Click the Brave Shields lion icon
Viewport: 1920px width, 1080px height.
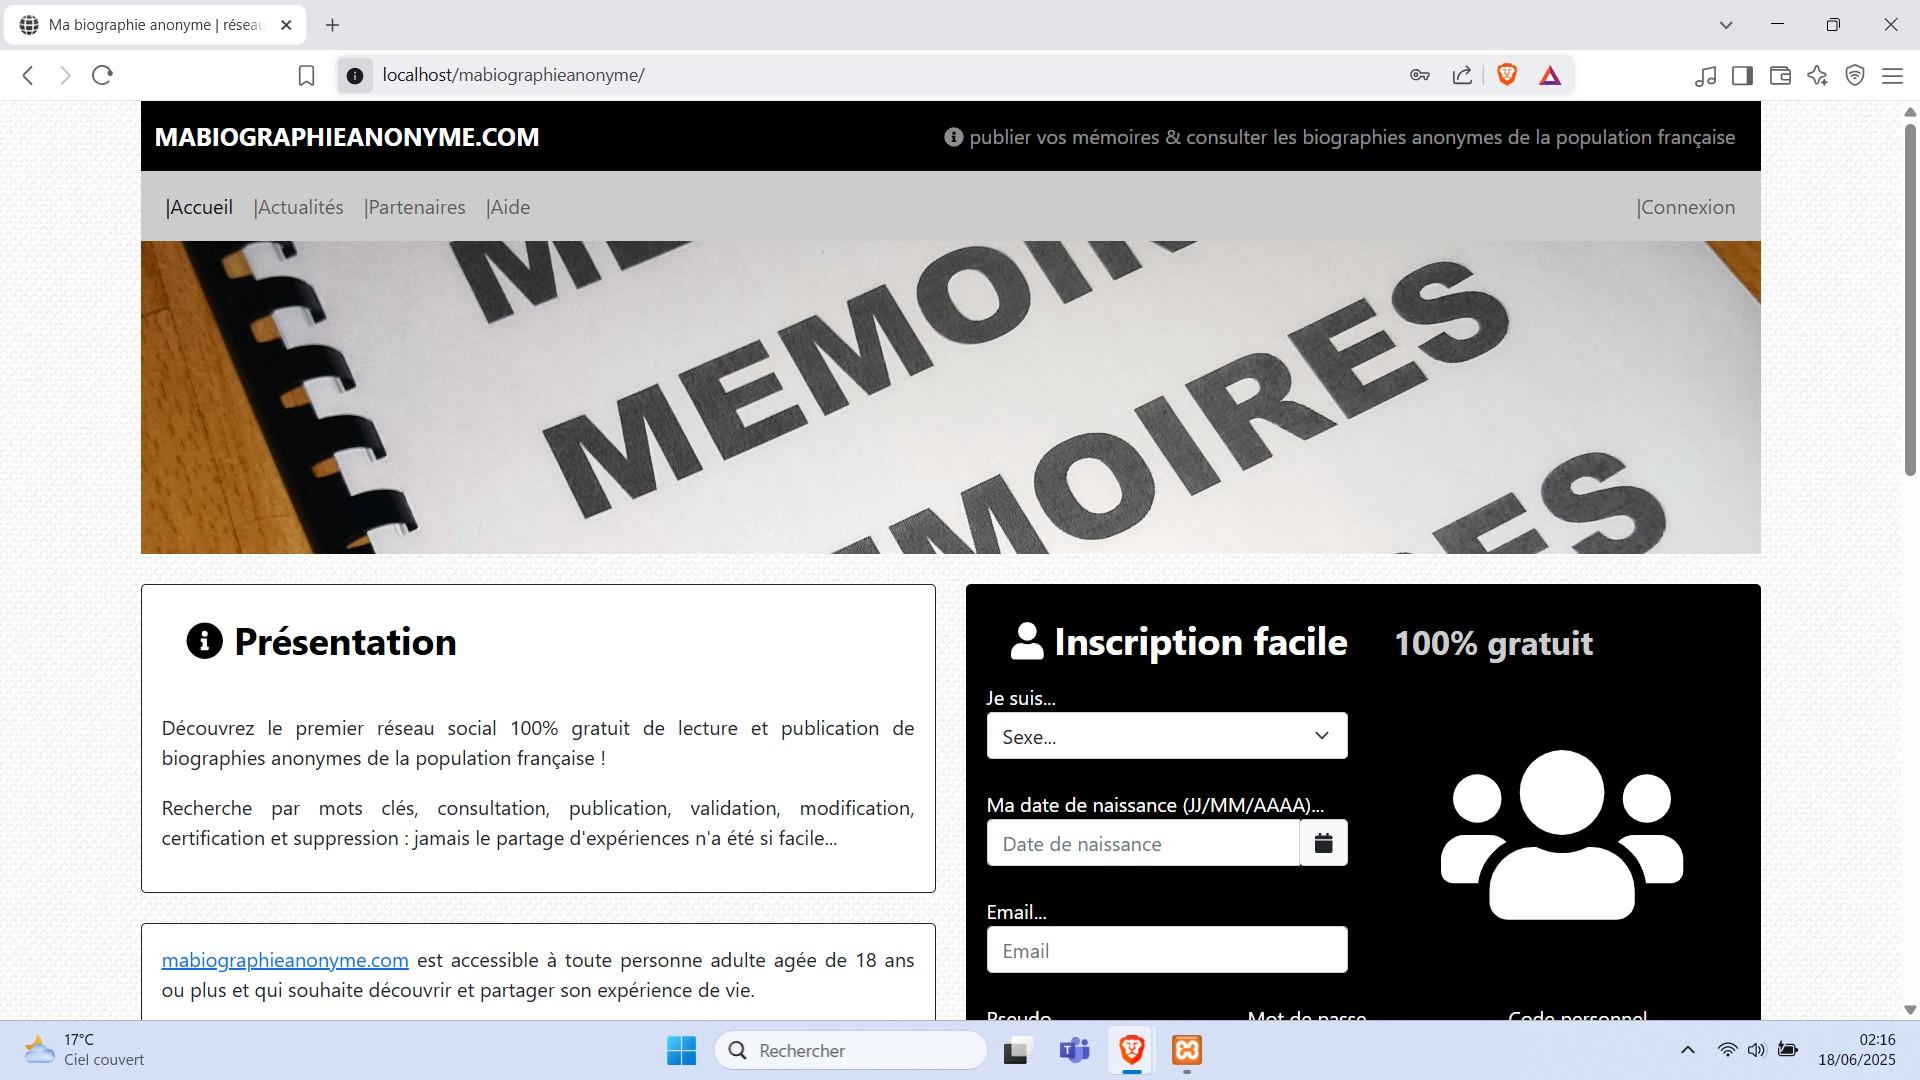click(1506, 75)
